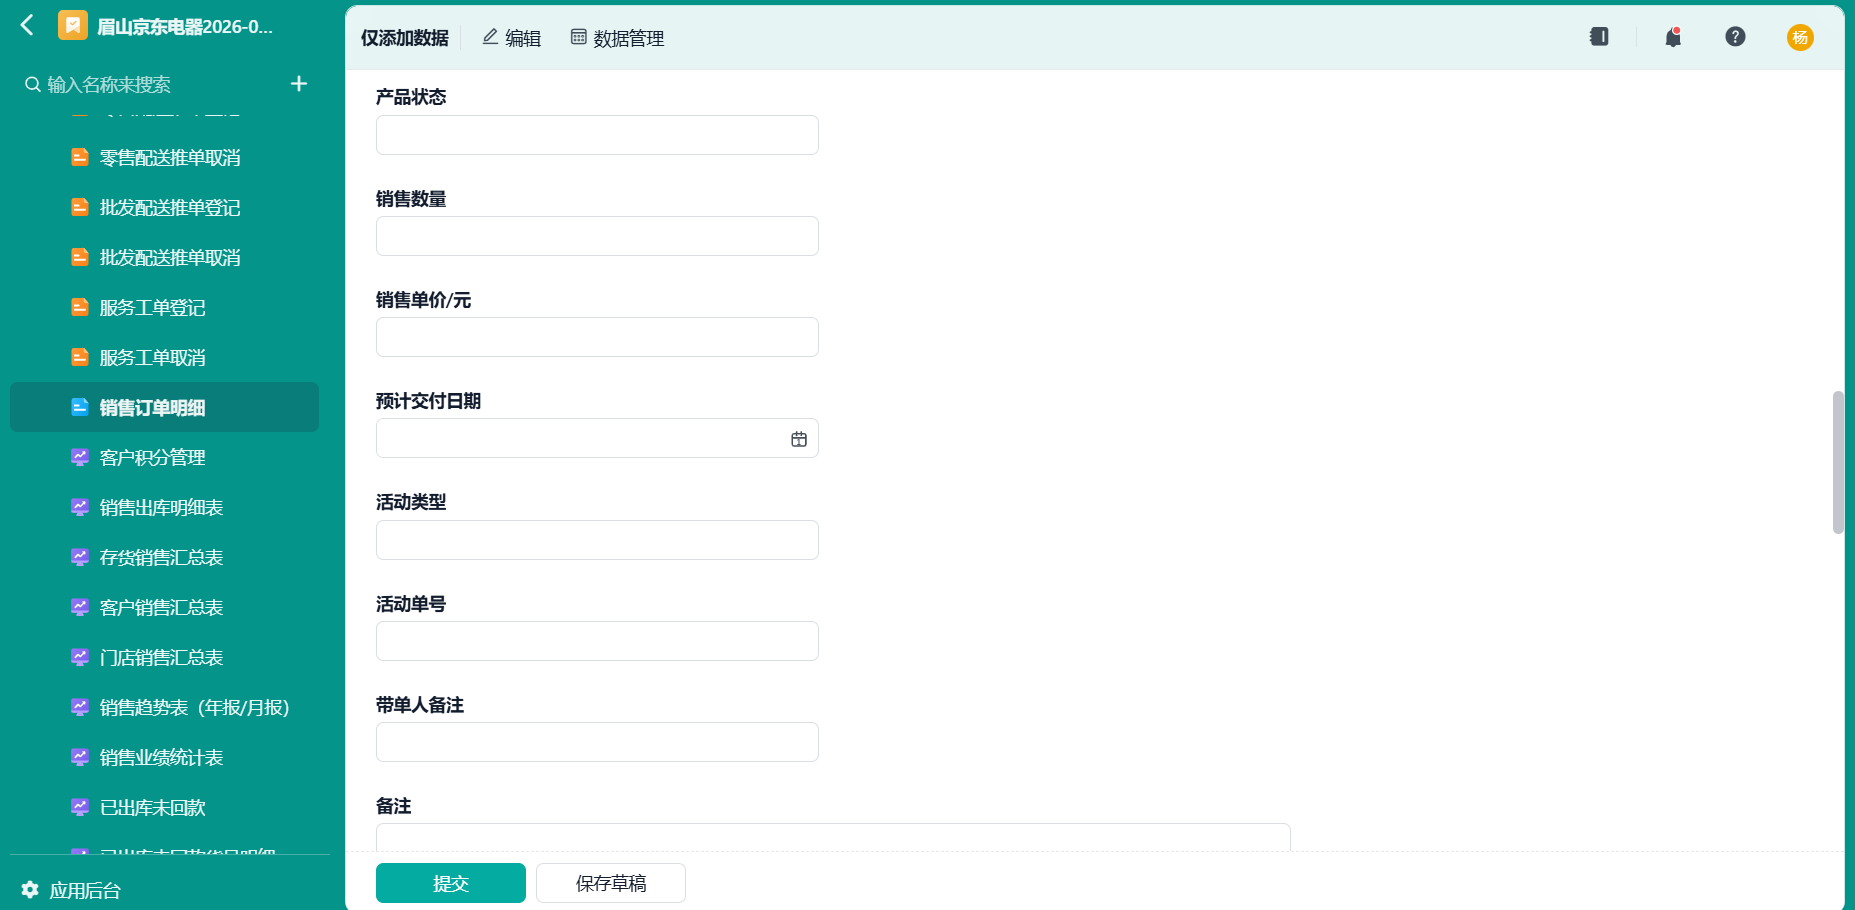Open the 数据管理 tab
The image size is (1855, 910).
tap(617, 38)
